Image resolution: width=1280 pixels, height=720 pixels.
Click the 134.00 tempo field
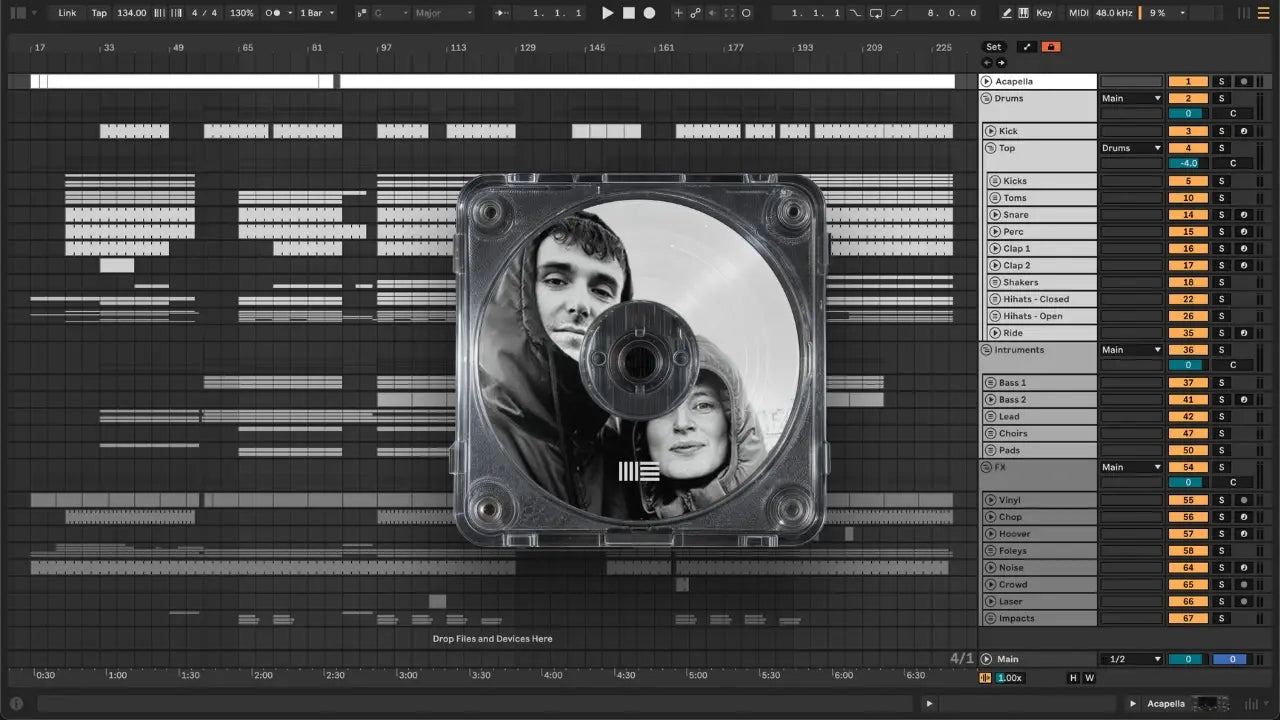pyautogui.click(x=131, y=13)
